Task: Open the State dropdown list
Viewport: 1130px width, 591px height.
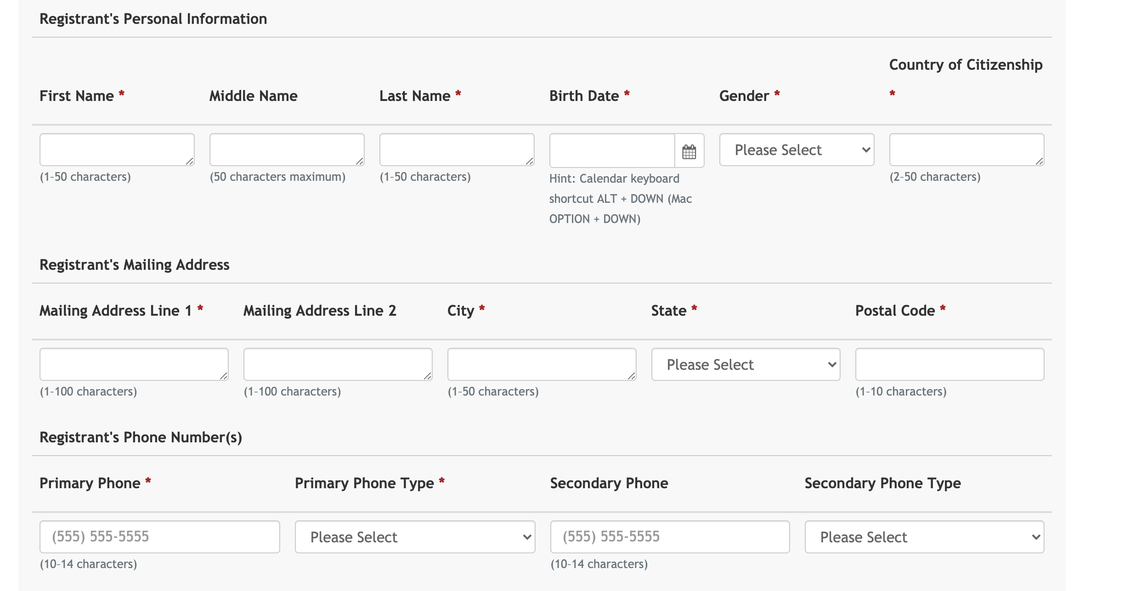Action: [745, 365]
